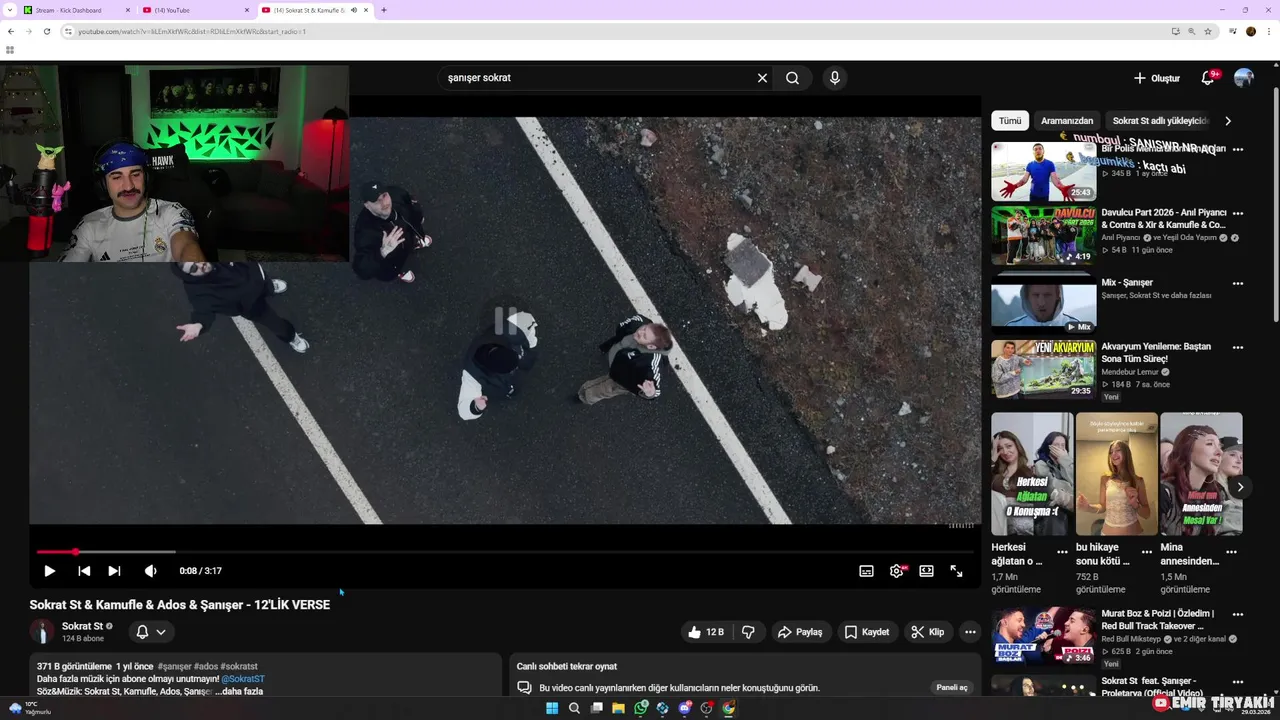Open options for Mix - Şanışer
The image size is (1280, 720).
(x=1238, y=284)
